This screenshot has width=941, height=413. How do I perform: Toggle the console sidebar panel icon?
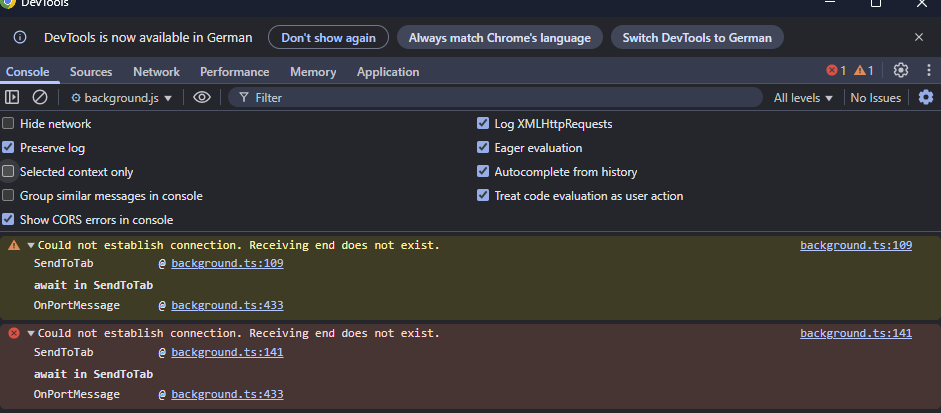point(12,97)
